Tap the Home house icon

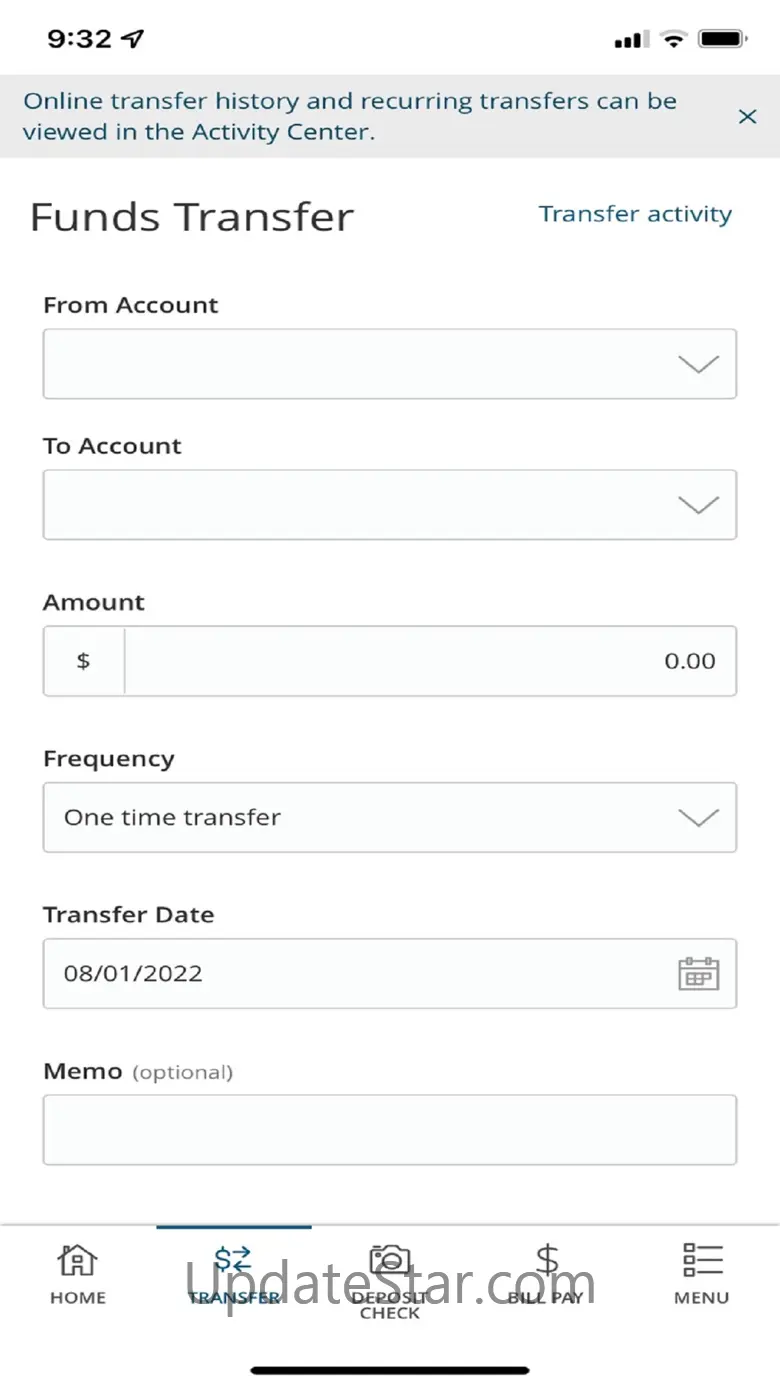78,1260
